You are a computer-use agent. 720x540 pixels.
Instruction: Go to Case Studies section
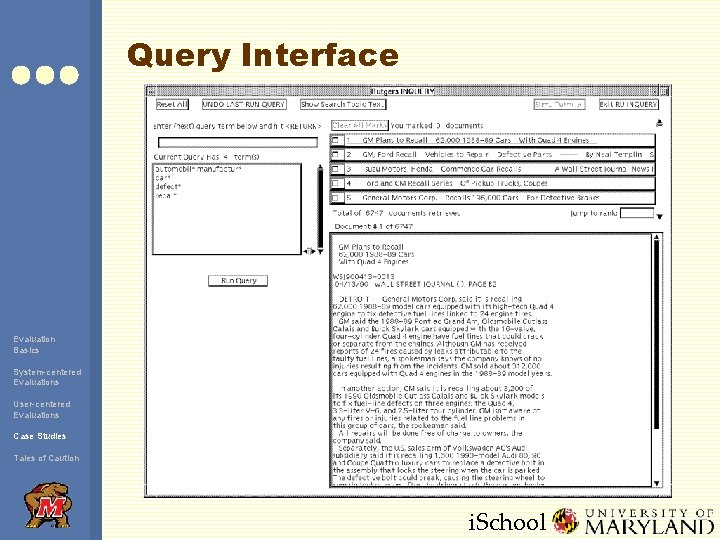39,436
